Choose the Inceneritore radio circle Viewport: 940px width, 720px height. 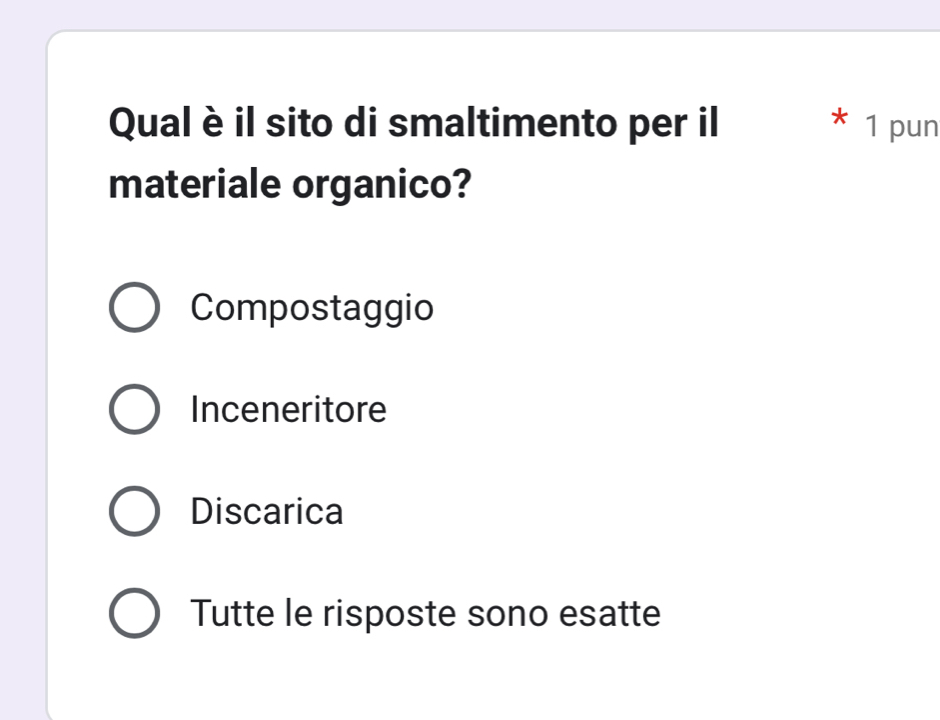tap(133, 410)
